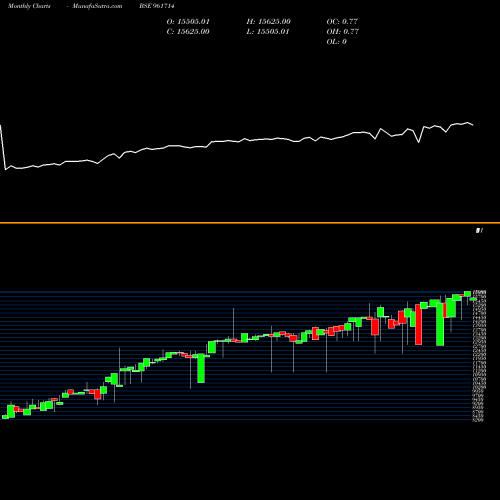Click the last green candle at the chart's right edge
This screenshot has width=500, height=500.
(473, 299)
